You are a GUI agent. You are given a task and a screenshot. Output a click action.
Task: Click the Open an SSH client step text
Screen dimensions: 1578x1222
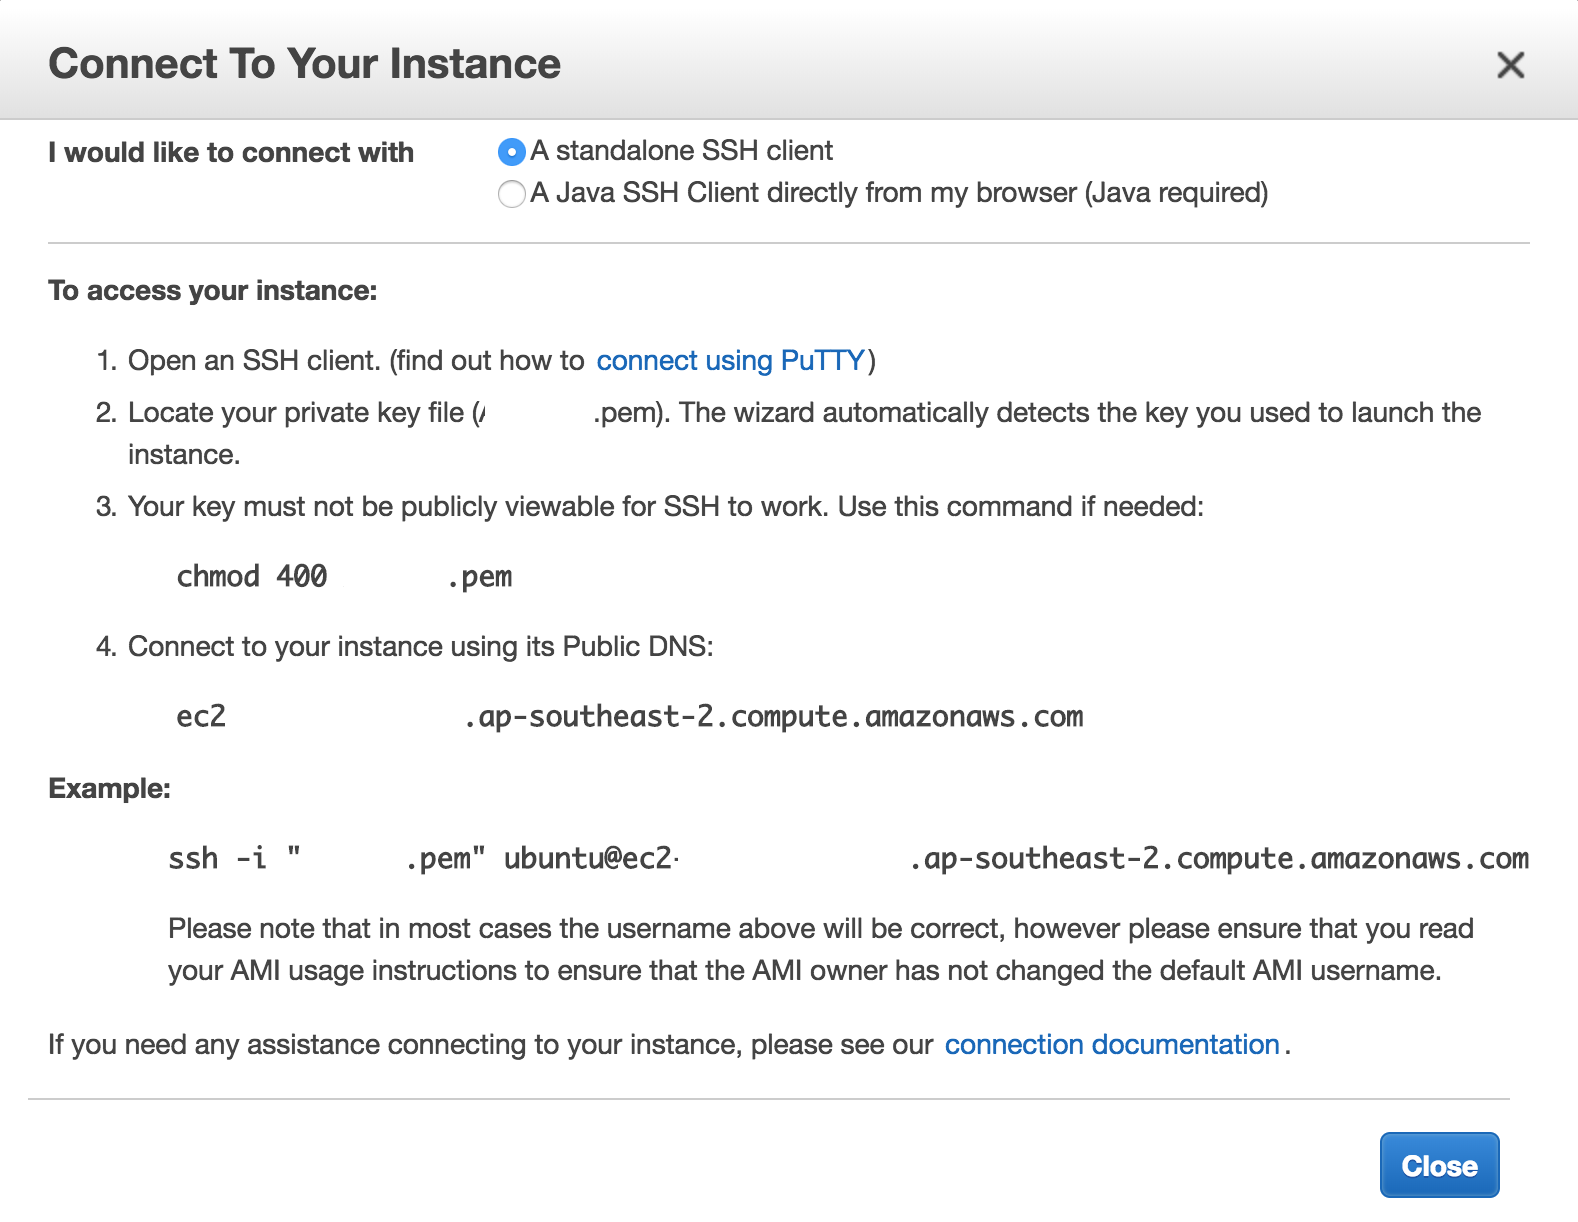355,360
